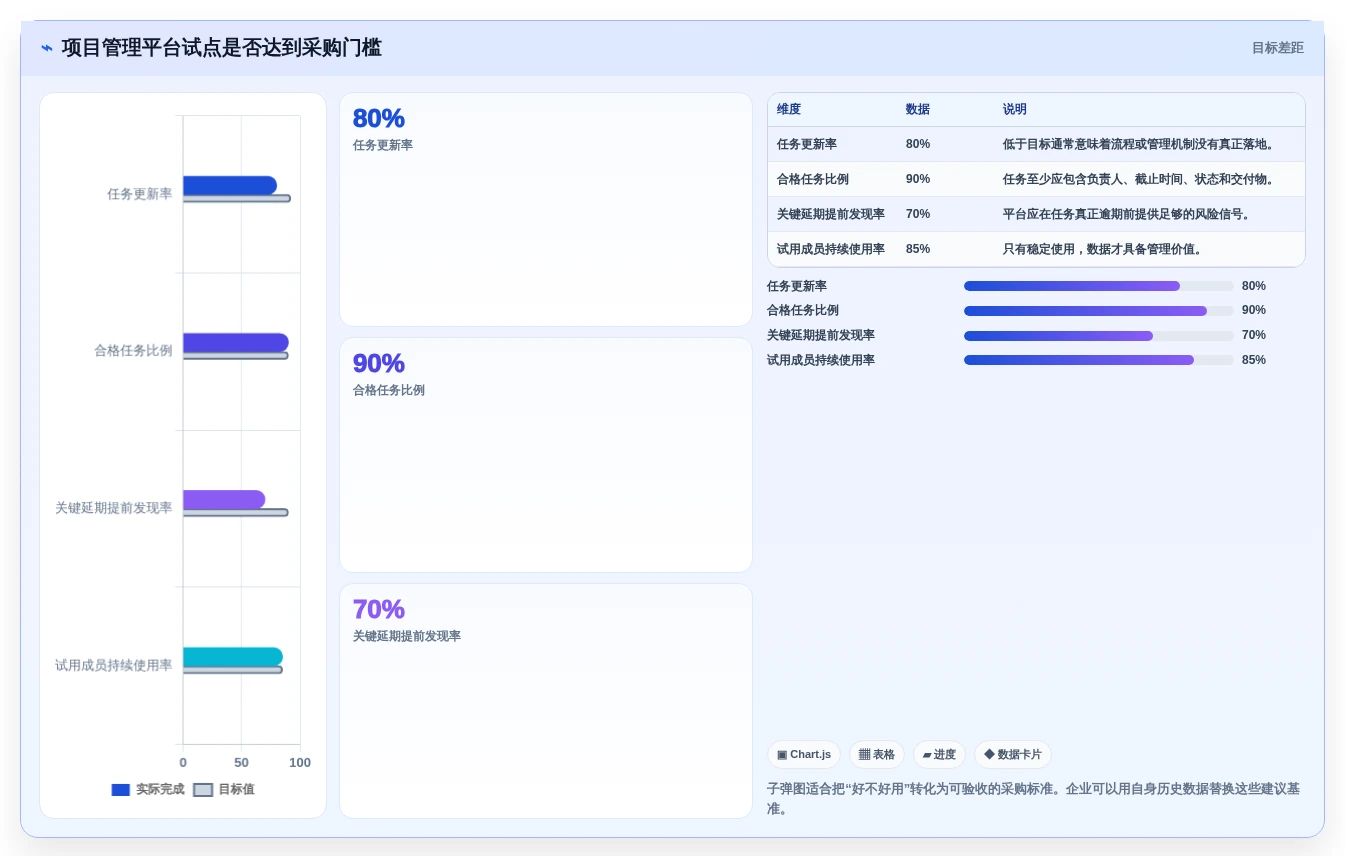The width and height of the screenshot is (1345, 856).
Task: Click the 85% label next to progress bar
Action: [x=1254, y=360]
